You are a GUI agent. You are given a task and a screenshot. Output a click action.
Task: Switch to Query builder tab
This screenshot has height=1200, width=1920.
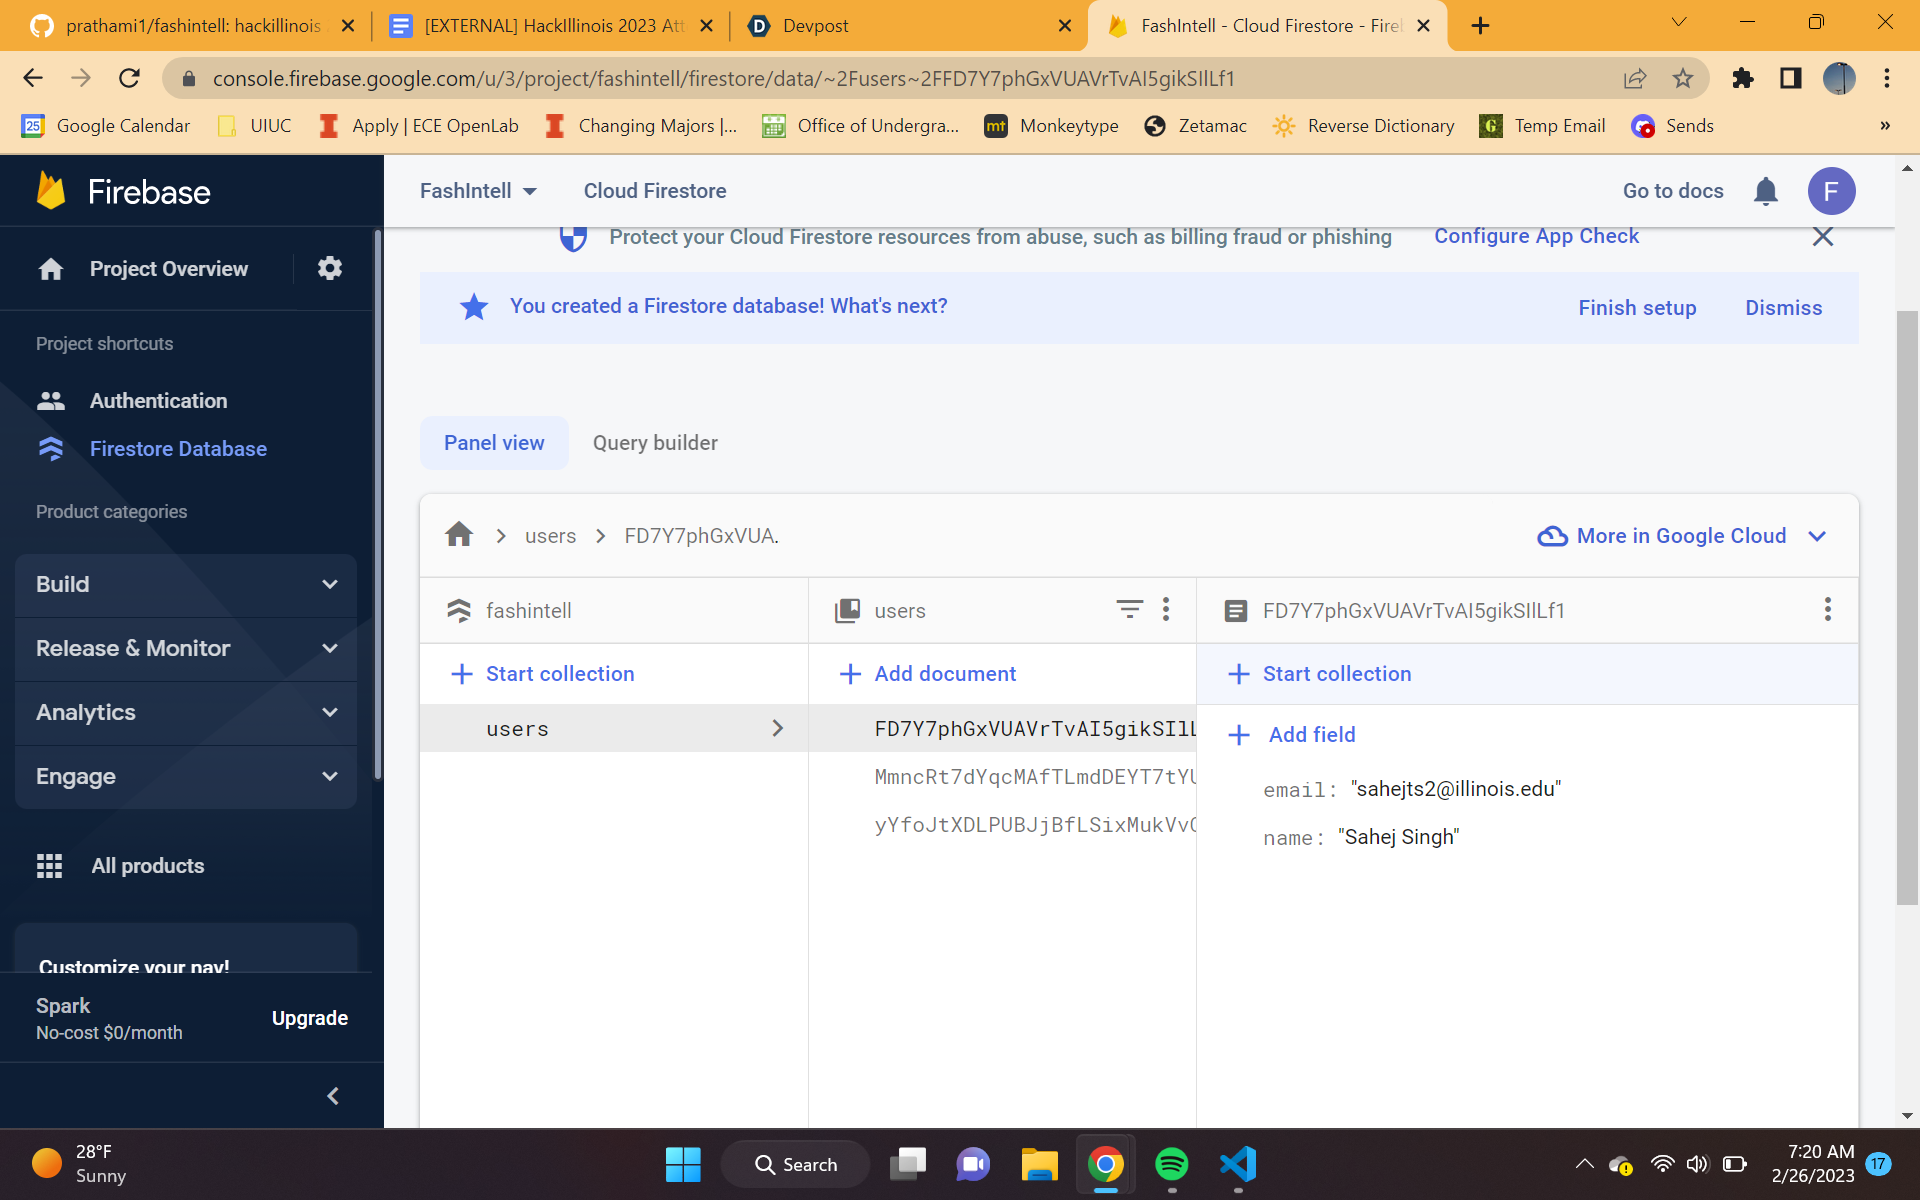click(x=655, y=443)
